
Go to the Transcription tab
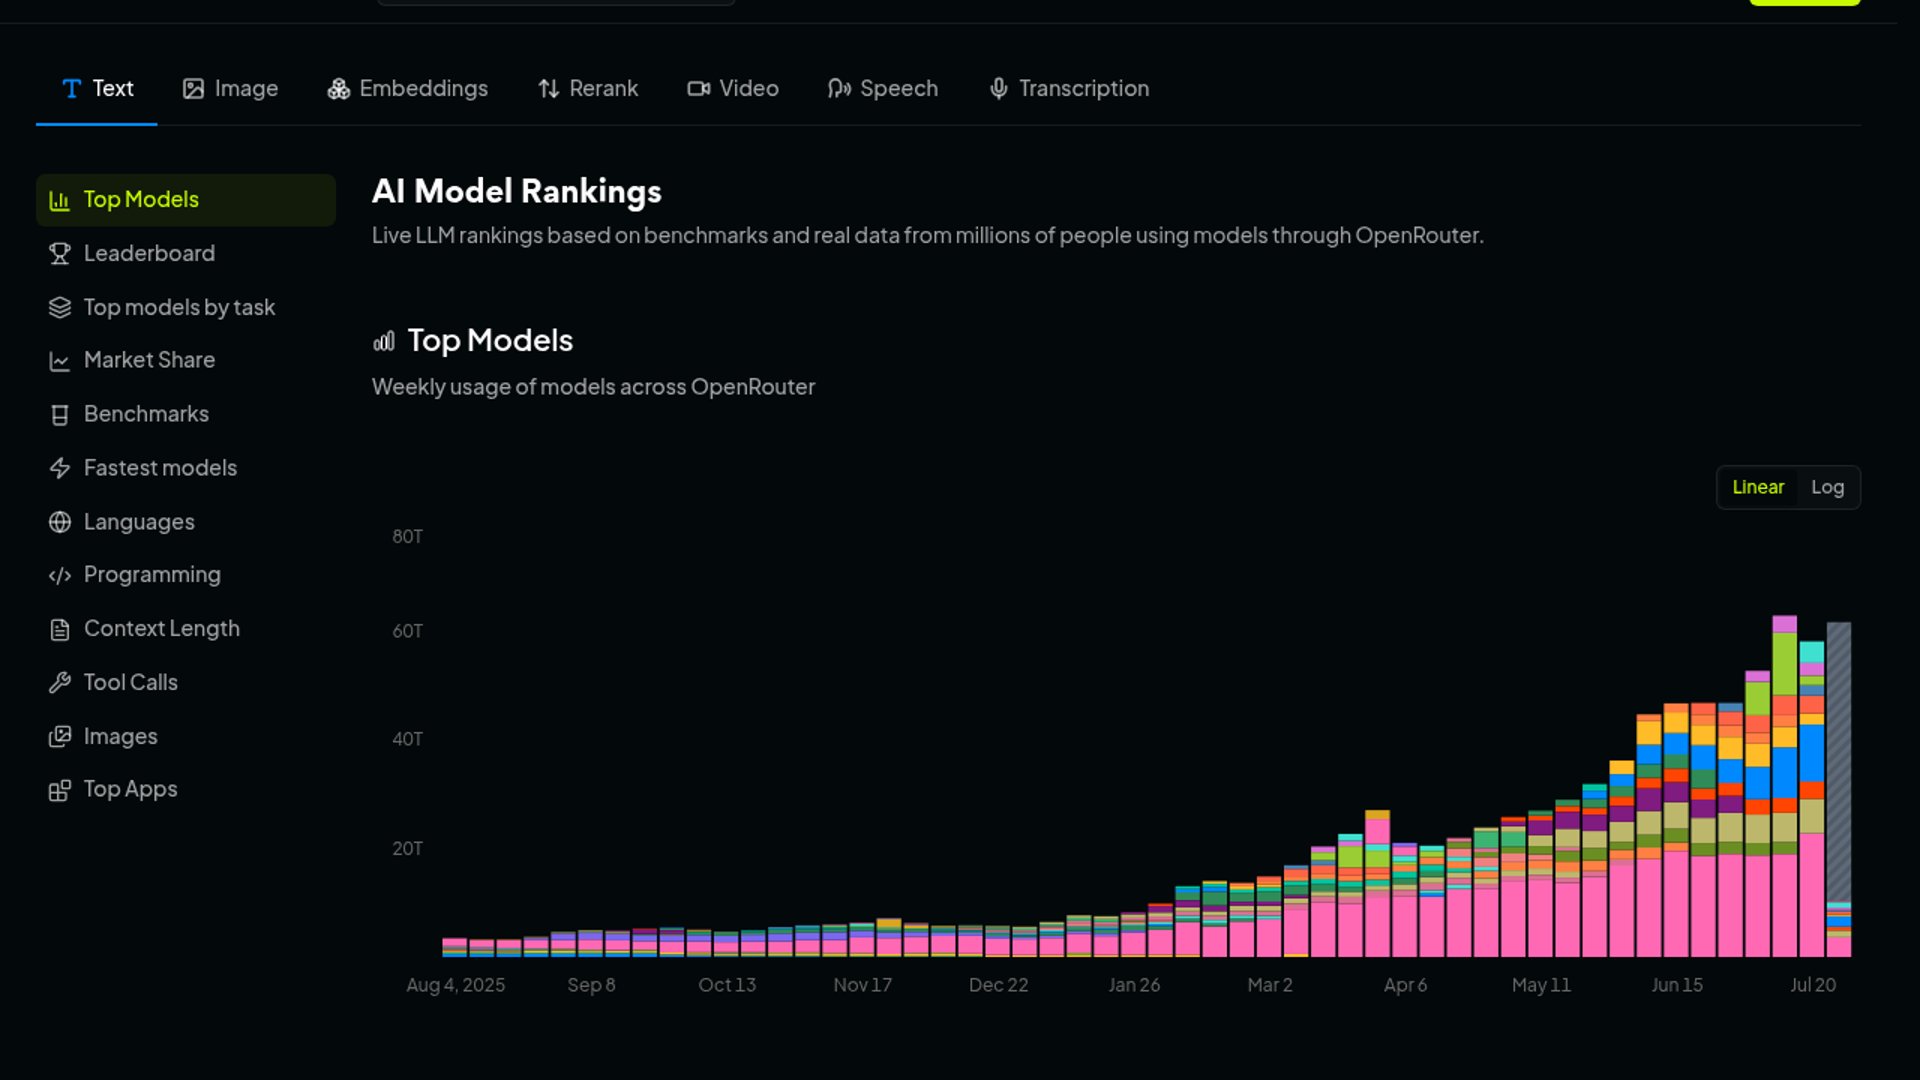(1069, 89)
